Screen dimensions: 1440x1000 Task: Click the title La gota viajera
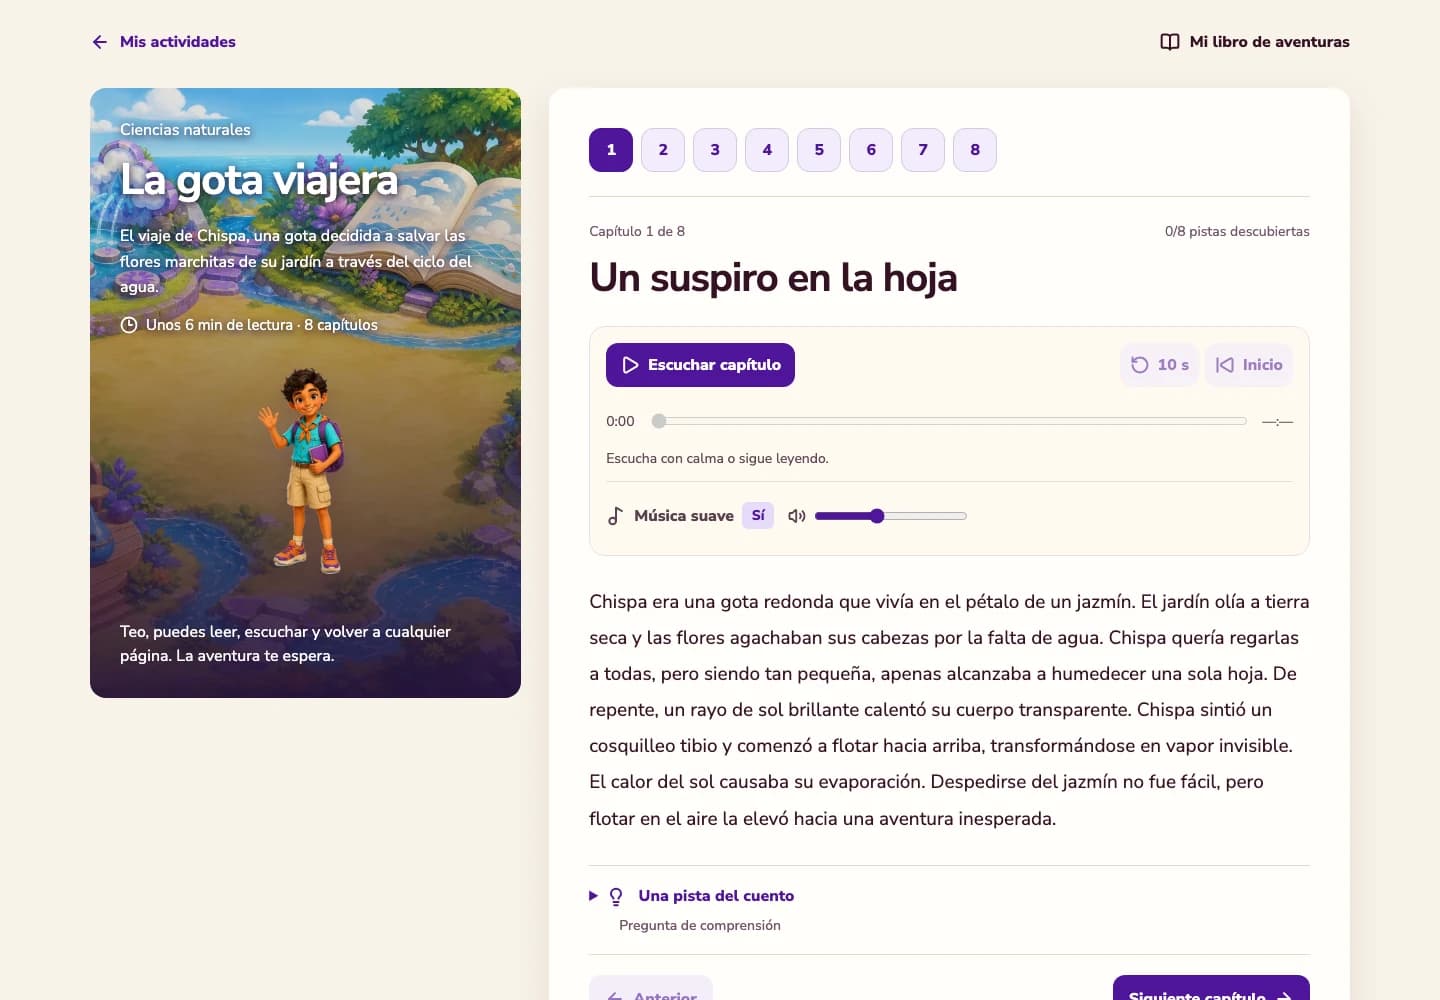coord(259,180)
